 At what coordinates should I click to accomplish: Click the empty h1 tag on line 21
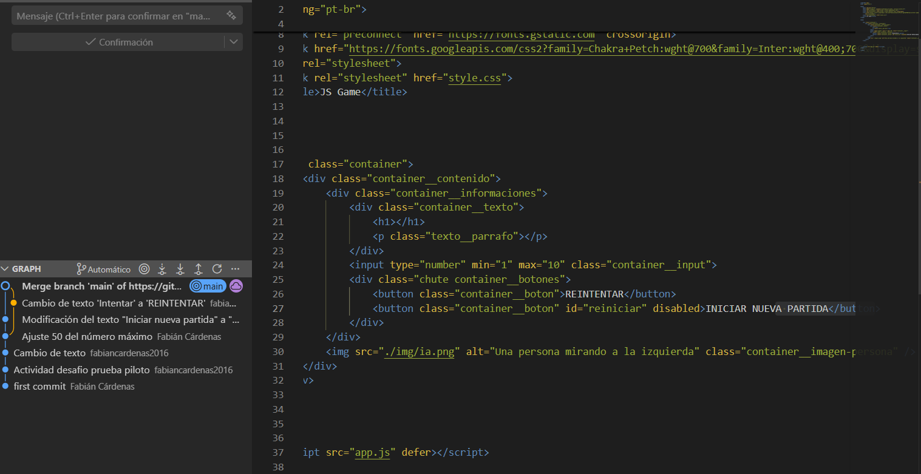pyautogui.click(x=399, y=221)
